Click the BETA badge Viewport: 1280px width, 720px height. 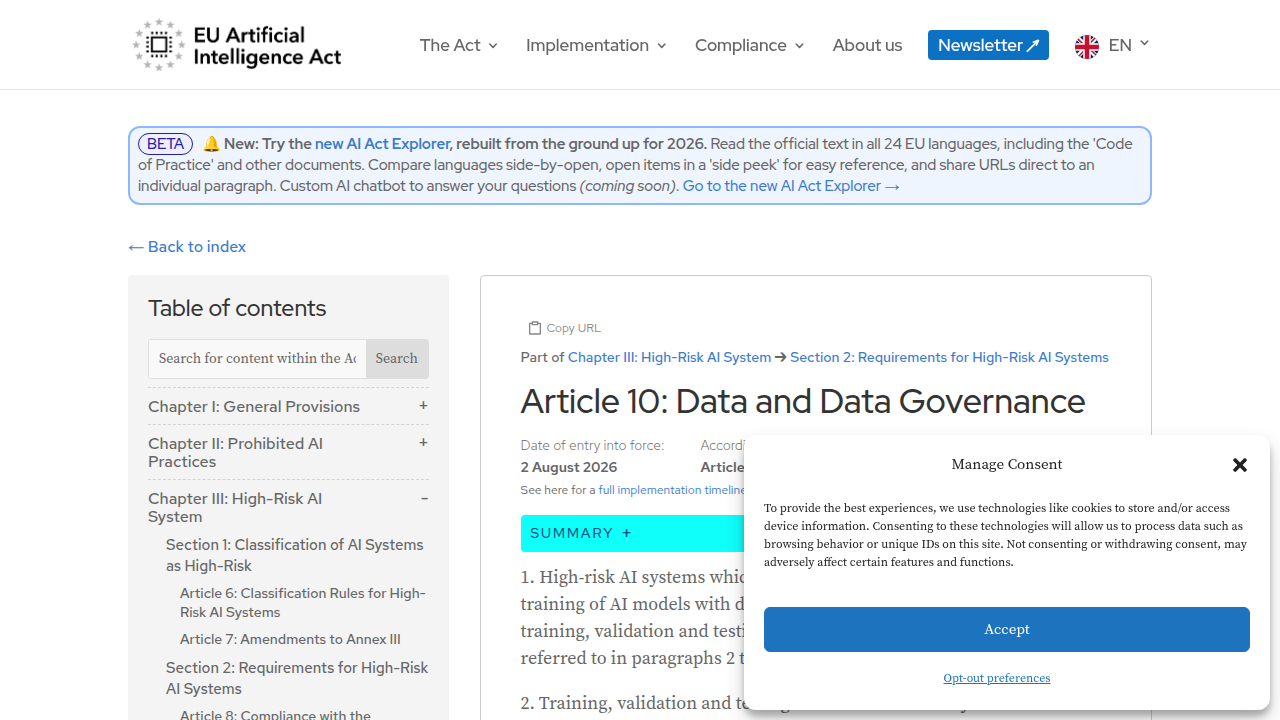pyautogui.click(x=165, y=144)
